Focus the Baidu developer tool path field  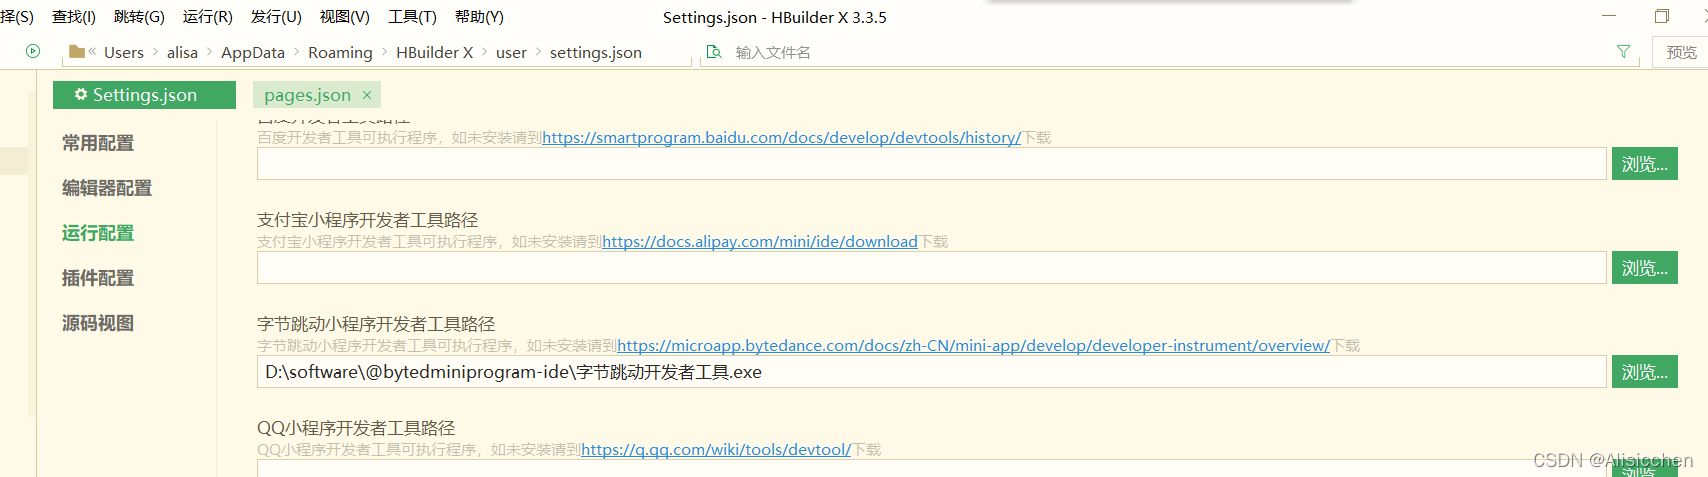pos(931,164)
